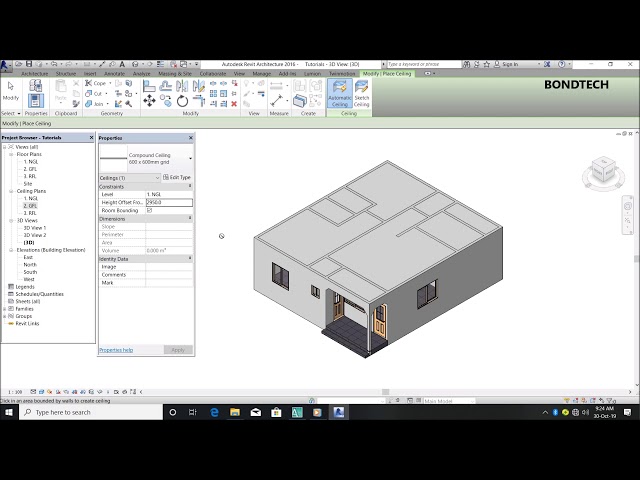Select the {3D} view in browser
The height and width of the screenshot is (480, 640).
(29, 242)
